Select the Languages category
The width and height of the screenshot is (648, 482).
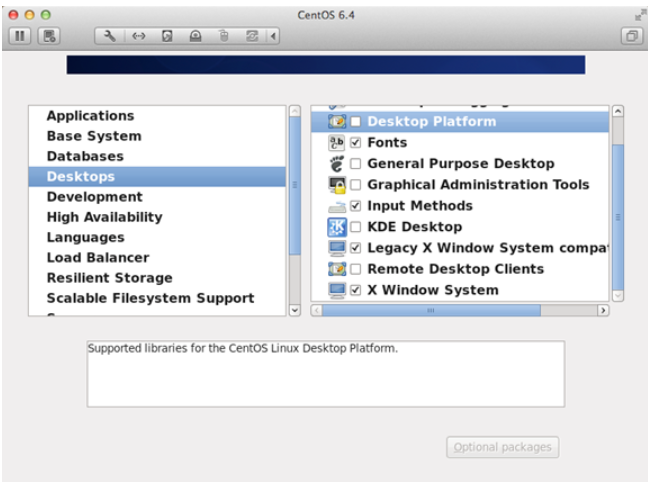(x=157, y=237)
